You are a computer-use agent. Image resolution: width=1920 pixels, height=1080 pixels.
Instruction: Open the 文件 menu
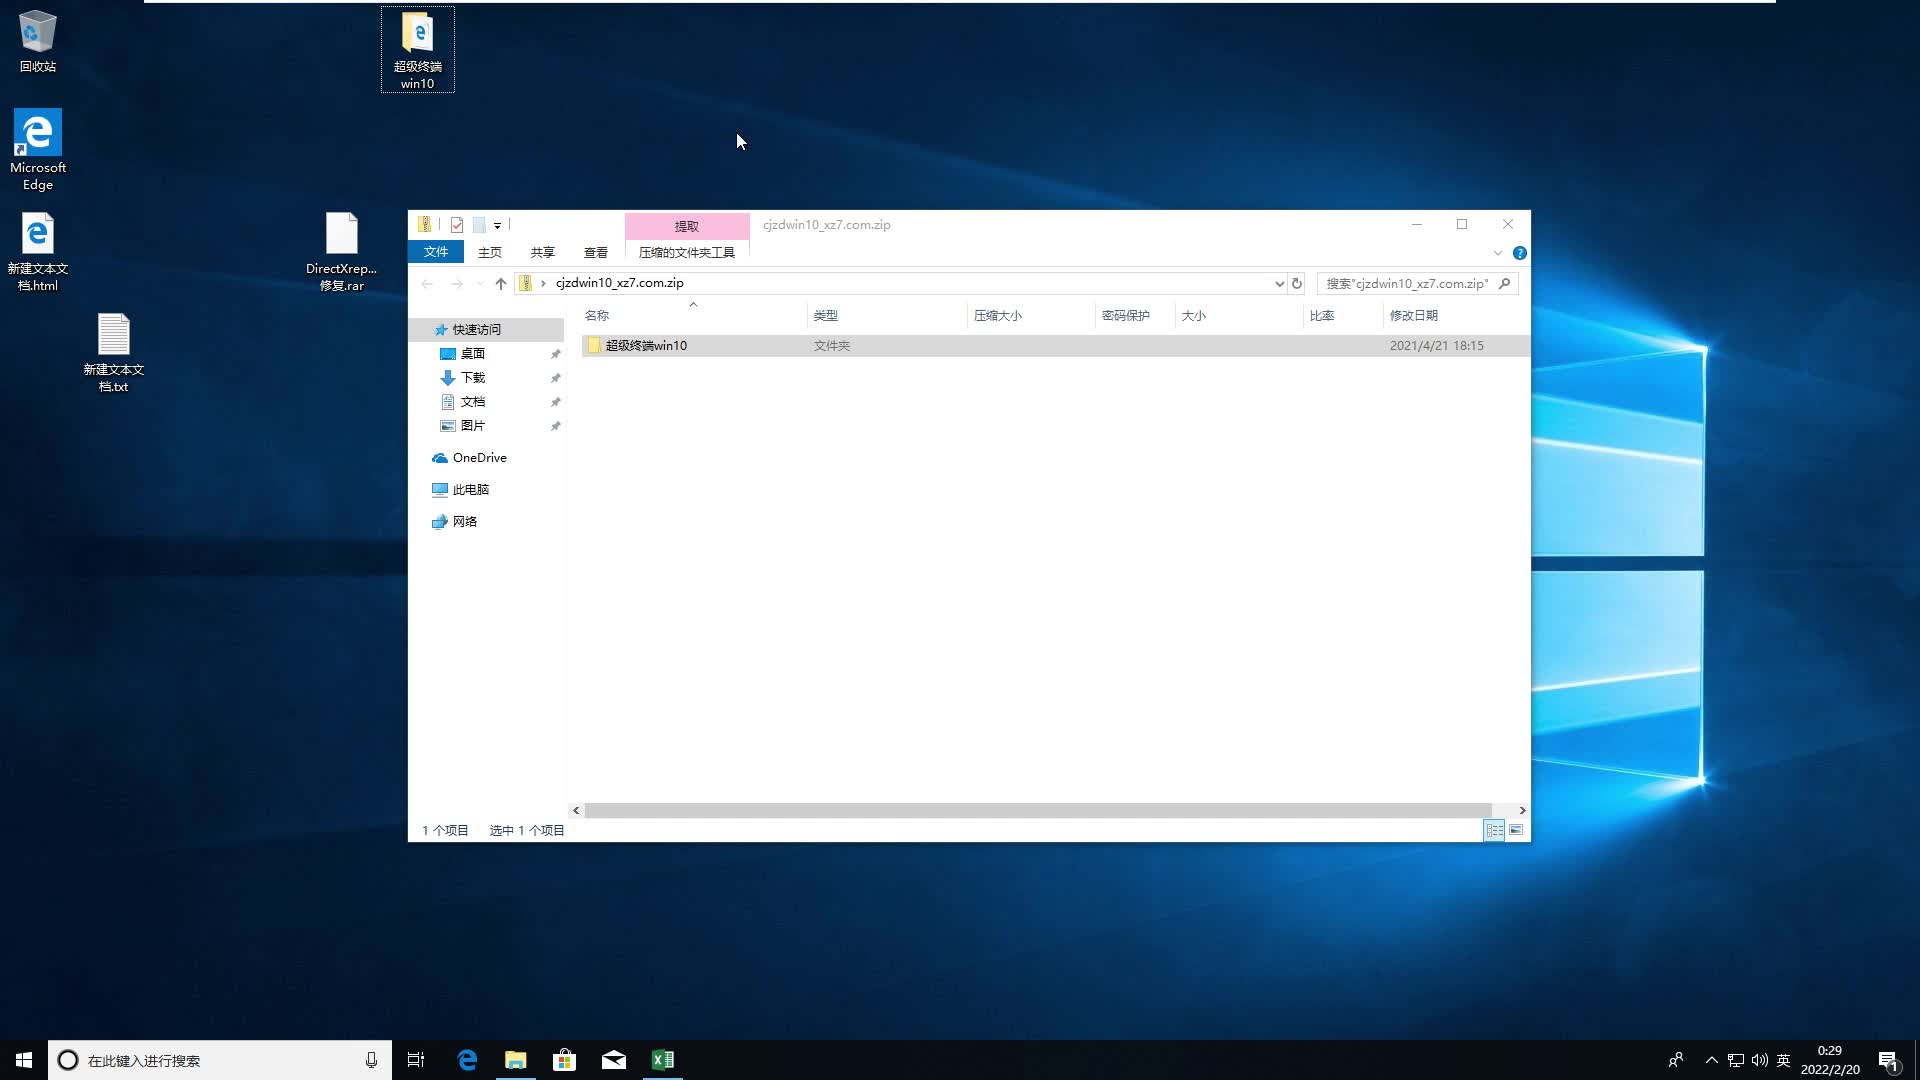[x=436, y=252]
